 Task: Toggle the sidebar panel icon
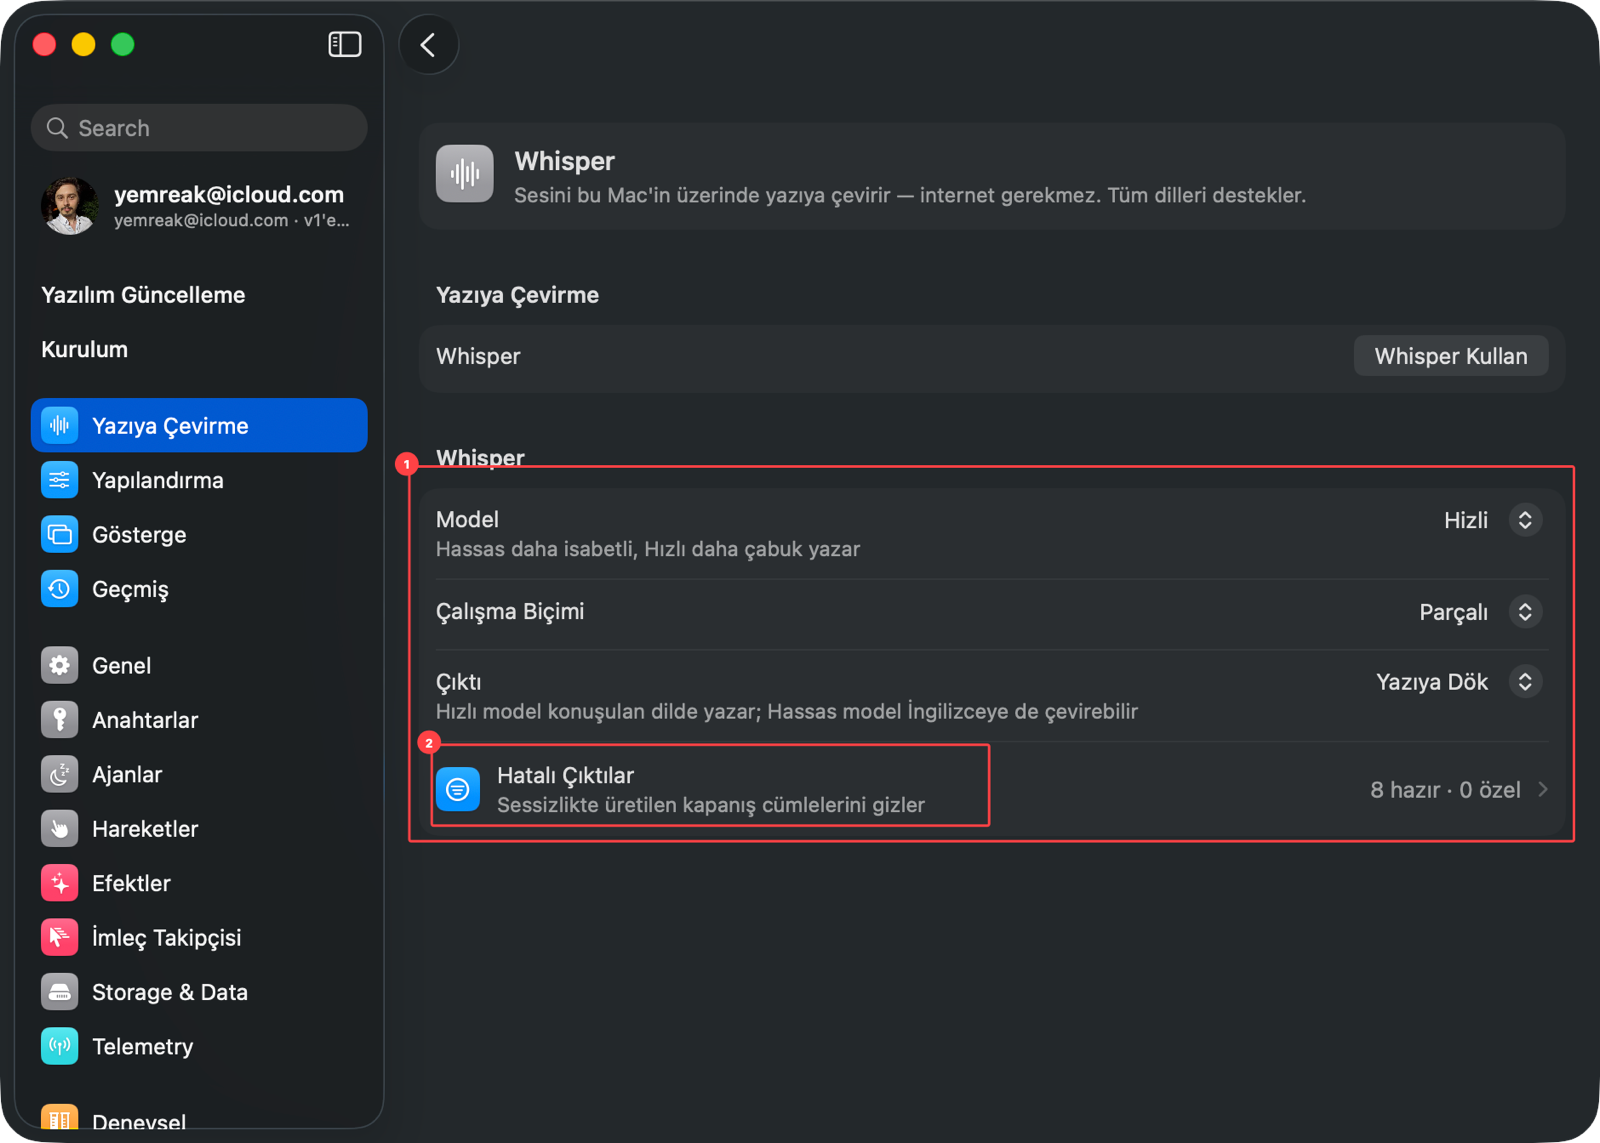345,44
